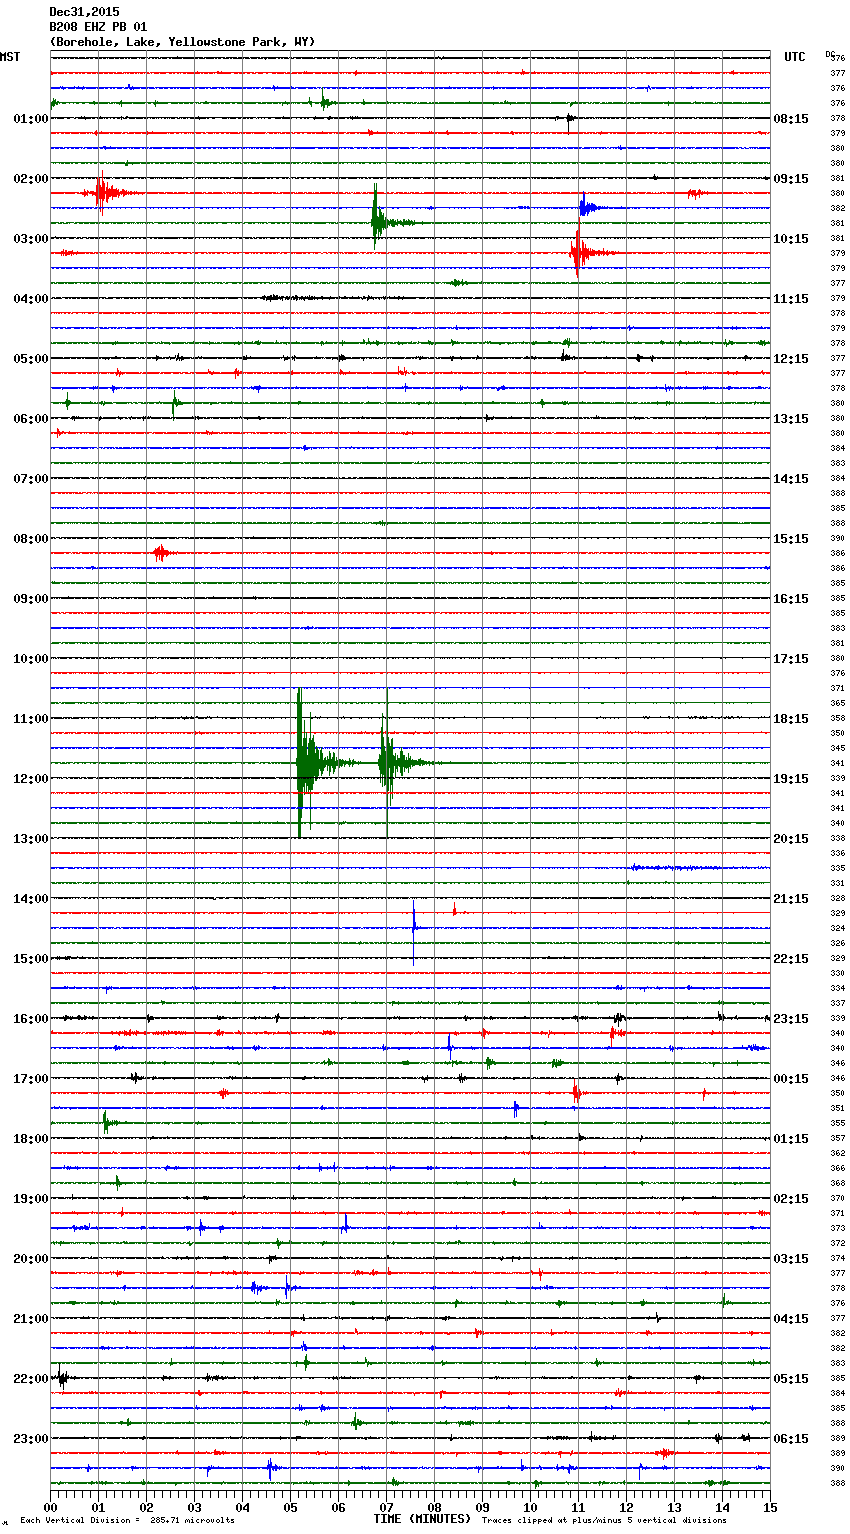This screenshot has width=850, height=1534.
Task: Select the 20:00 MST time label
Action: coord(31,1259)
